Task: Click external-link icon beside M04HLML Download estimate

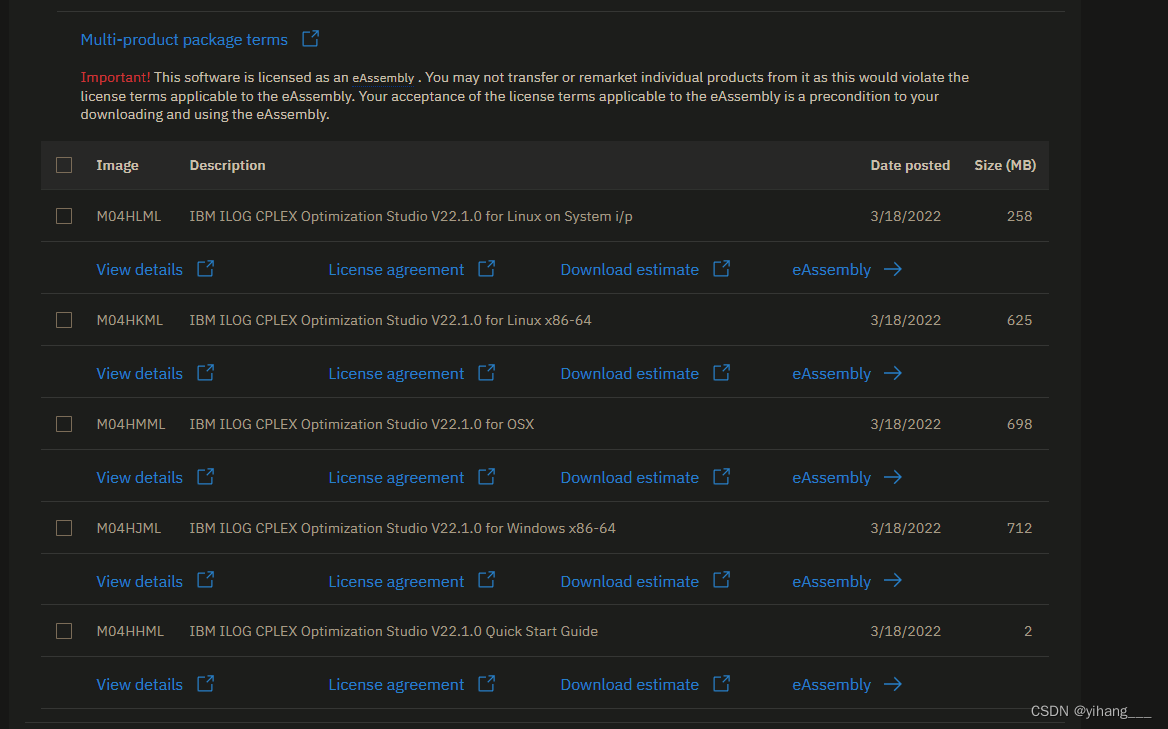Action: pyautogui.click(x=721, y=269)
